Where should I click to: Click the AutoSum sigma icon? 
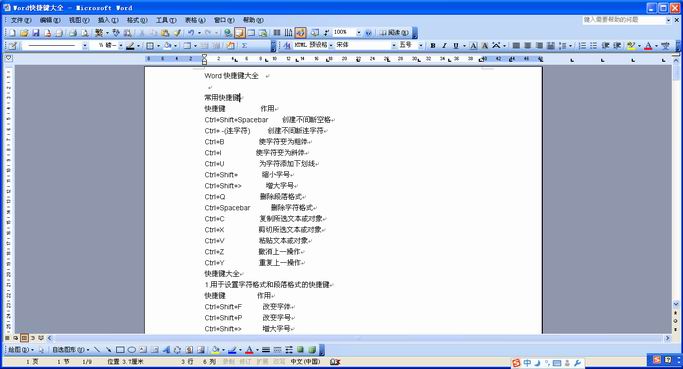coord(244,45)
